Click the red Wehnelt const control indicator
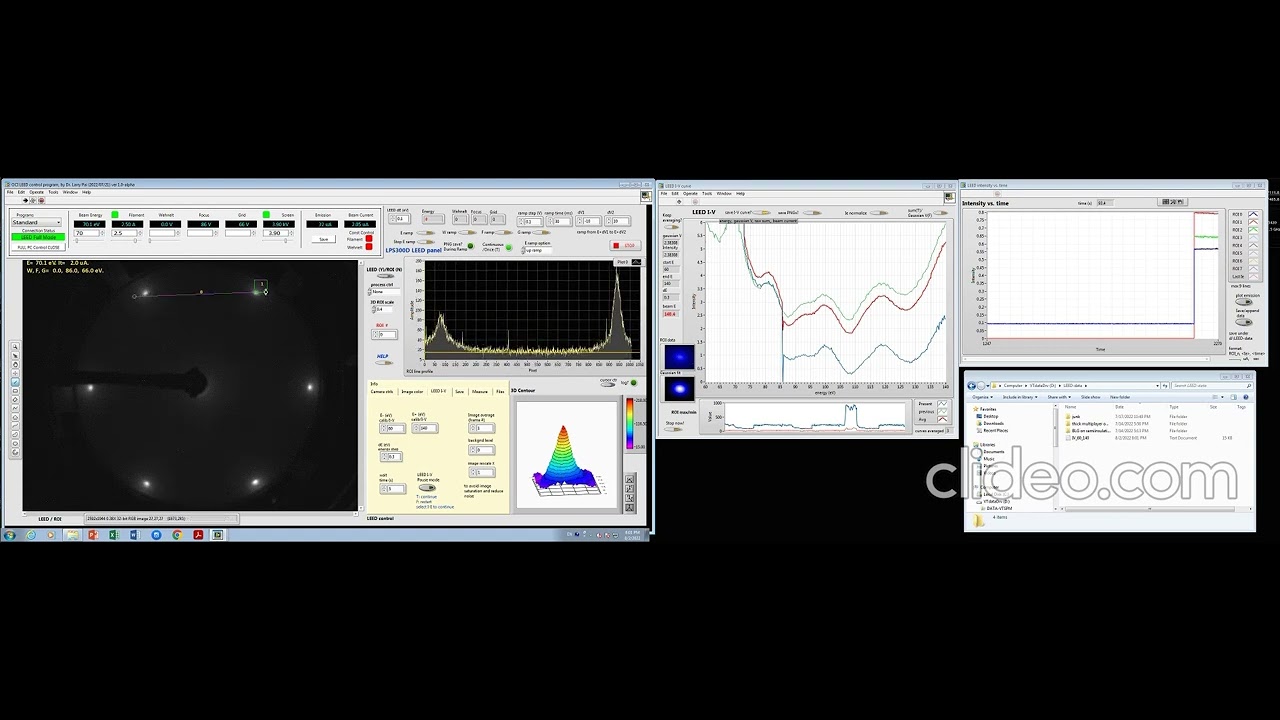 369,247
